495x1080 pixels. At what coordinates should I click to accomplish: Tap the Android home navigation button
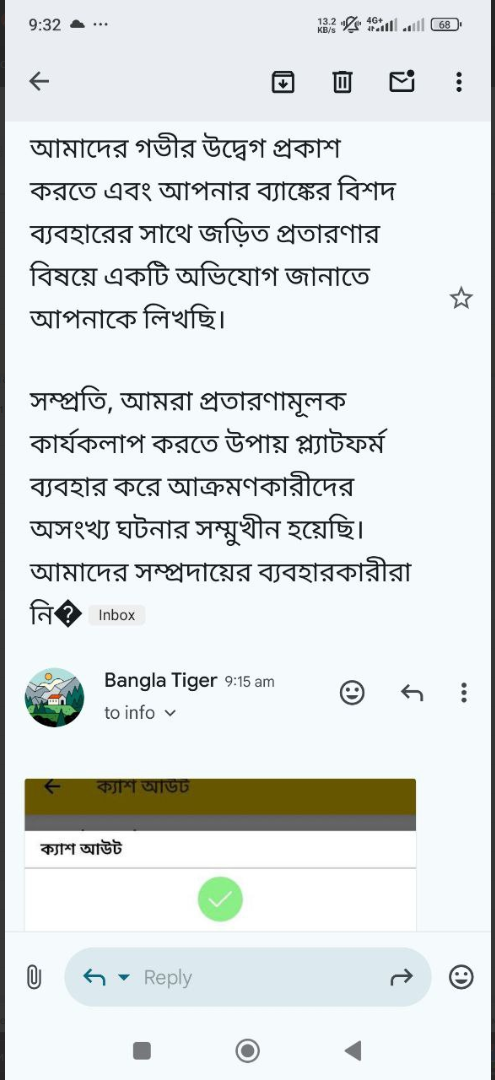[x=247, y=1050]
